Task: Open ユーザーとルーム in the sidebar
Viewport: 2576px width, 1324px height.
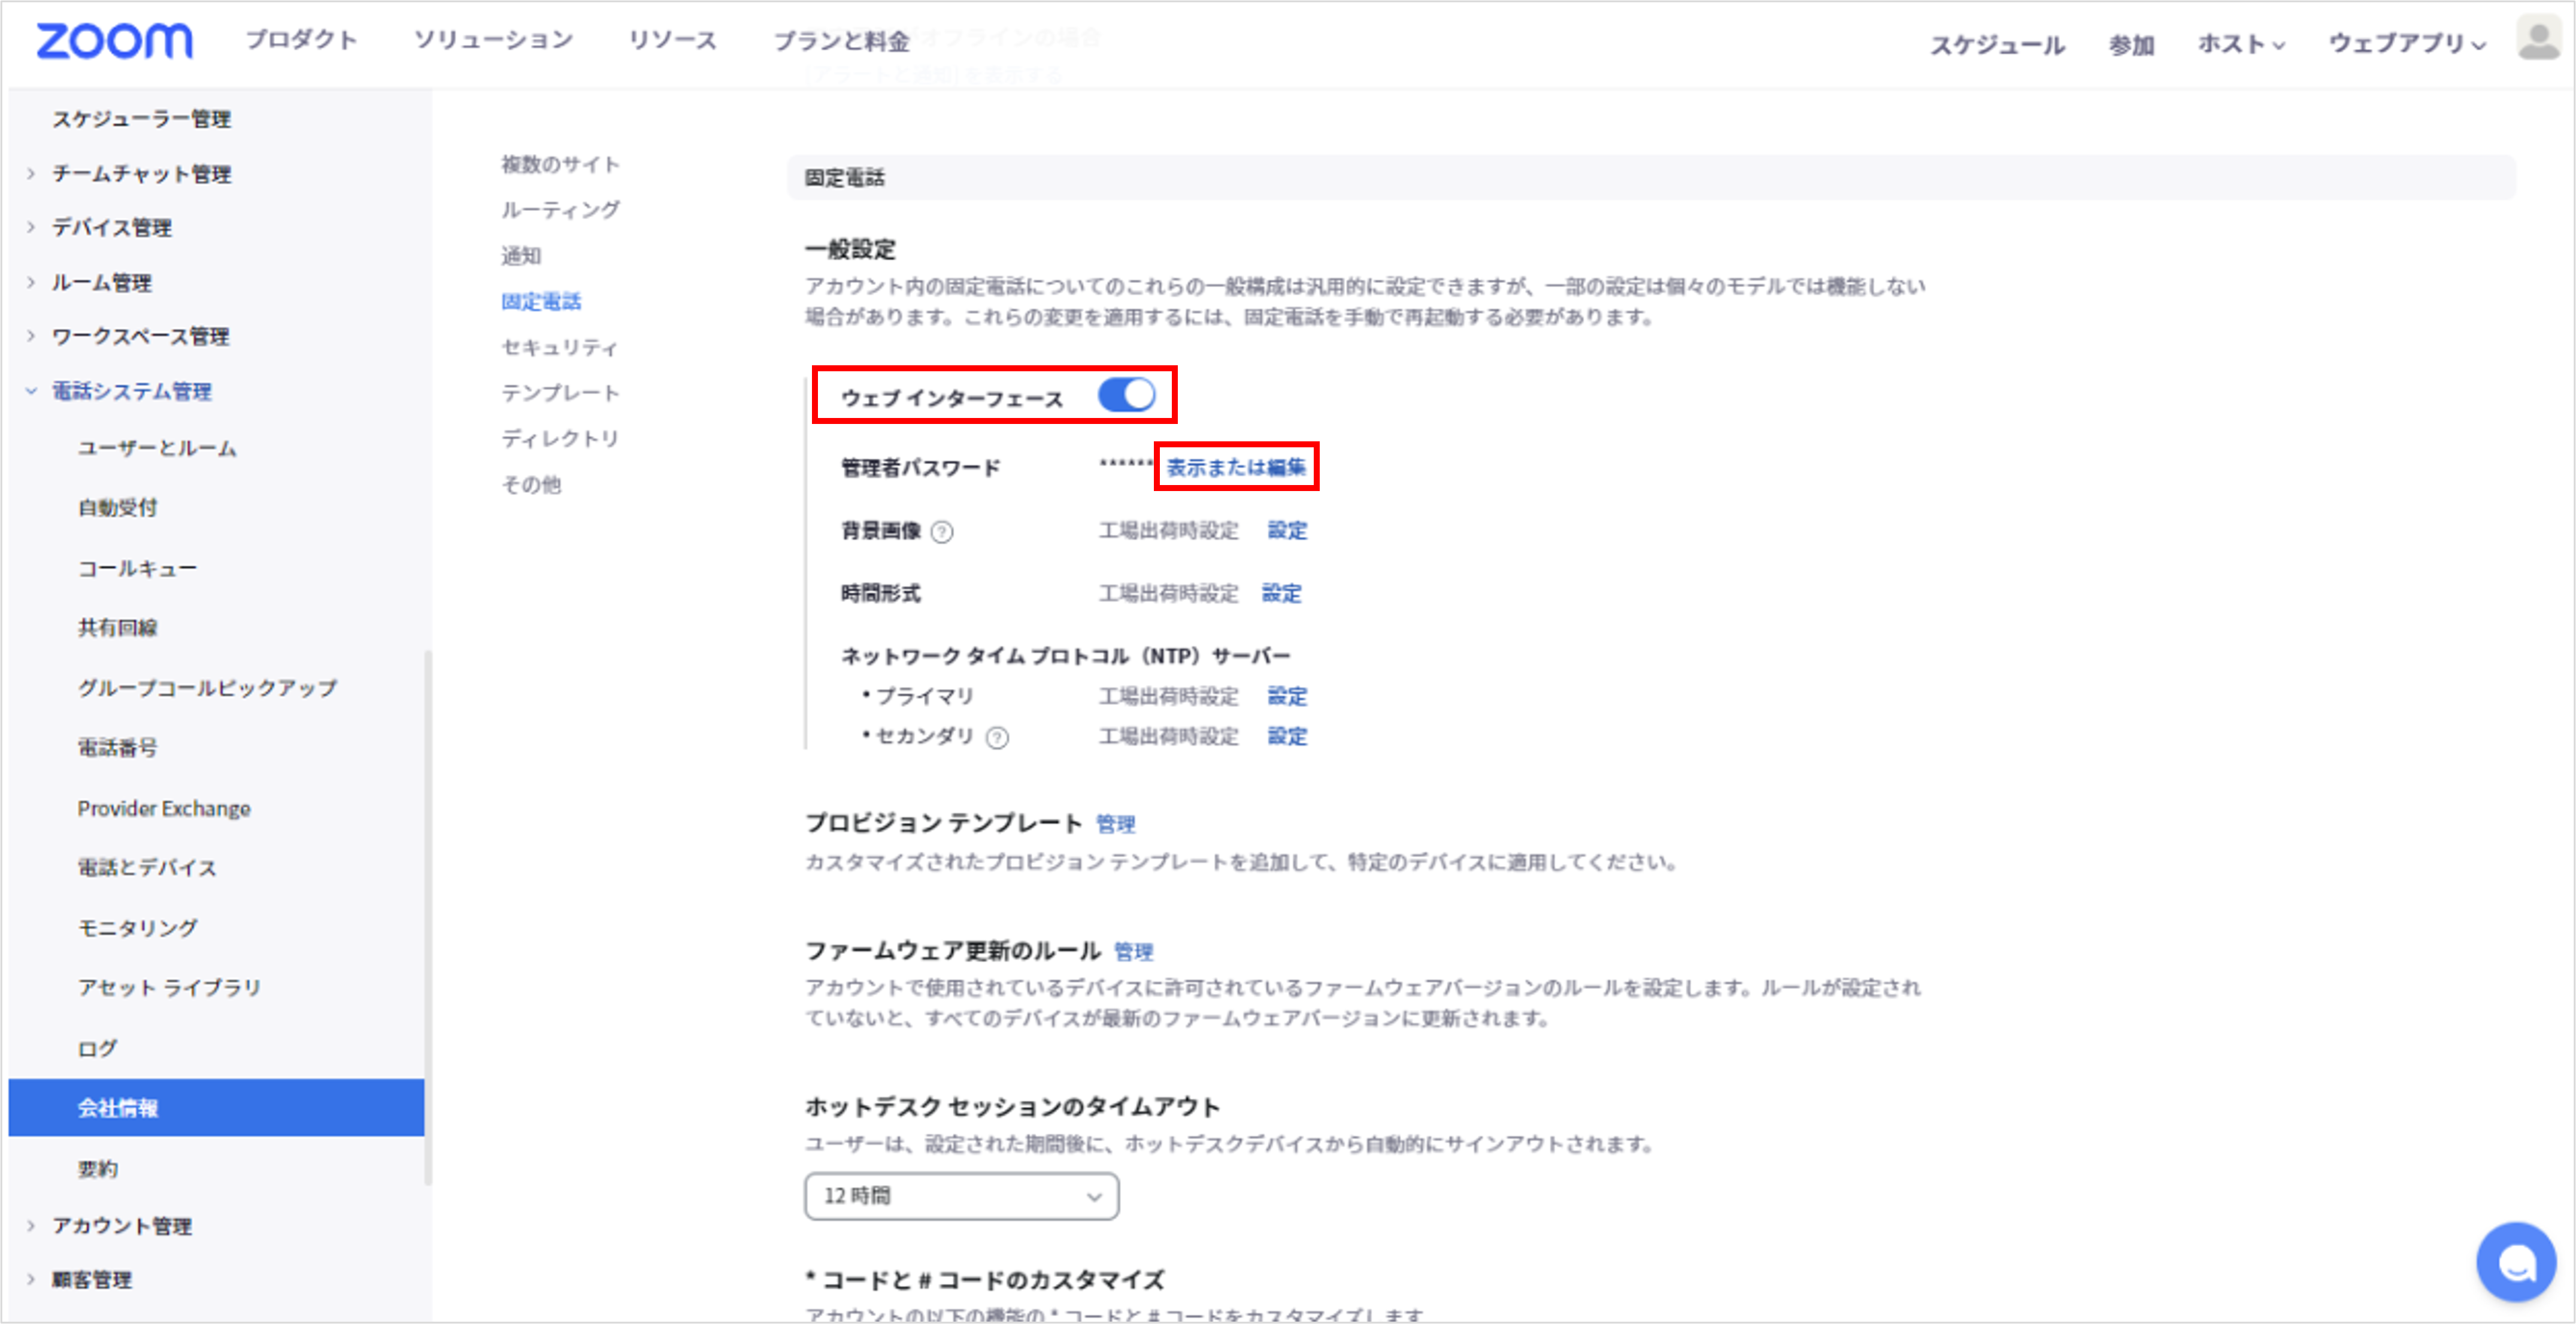Action: (157, 449)
